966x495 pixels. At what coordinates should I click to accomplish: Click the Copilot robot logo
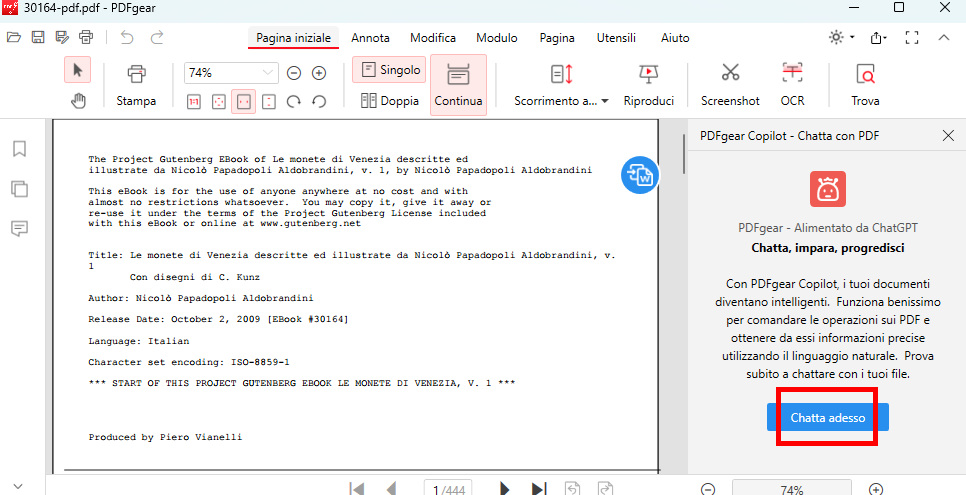pos(827,189)
